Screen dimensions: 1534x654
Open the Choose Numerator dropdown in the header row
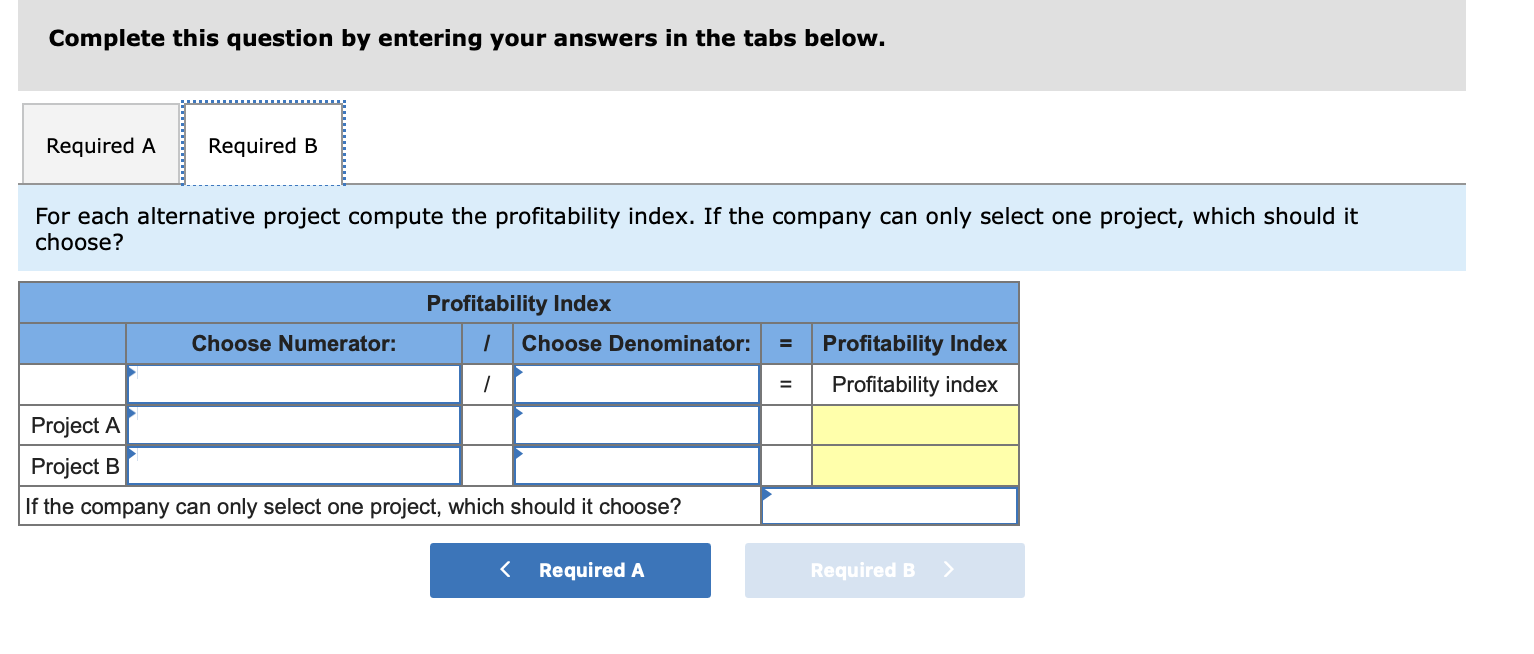pyautogui.click(x=293, y=384)
